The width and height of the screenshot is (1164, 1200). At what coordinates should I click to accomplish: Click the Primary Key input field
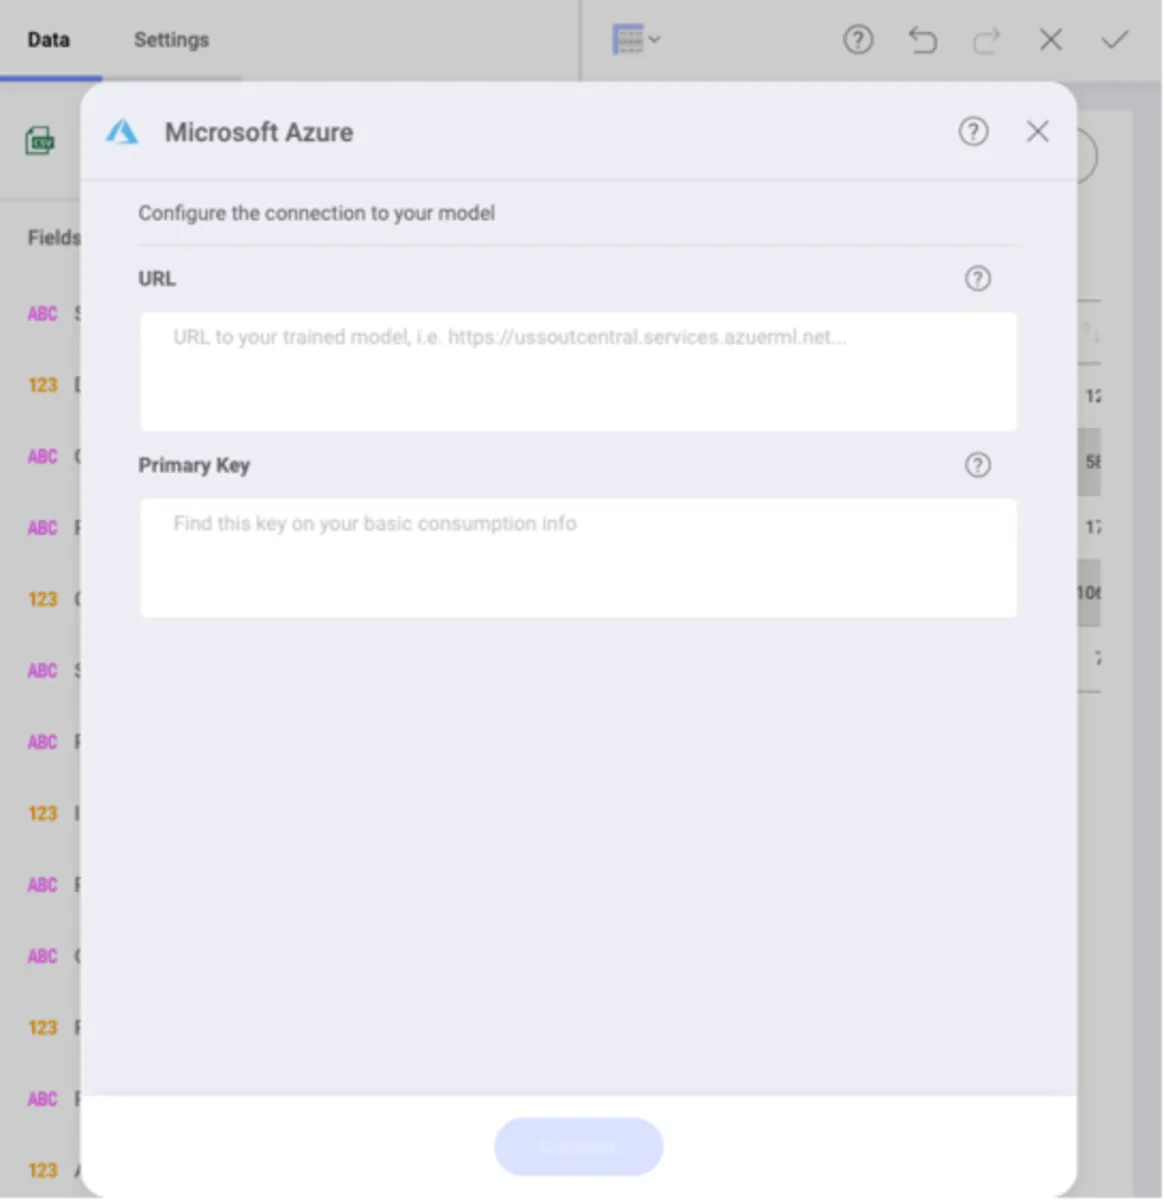point(578,557)
